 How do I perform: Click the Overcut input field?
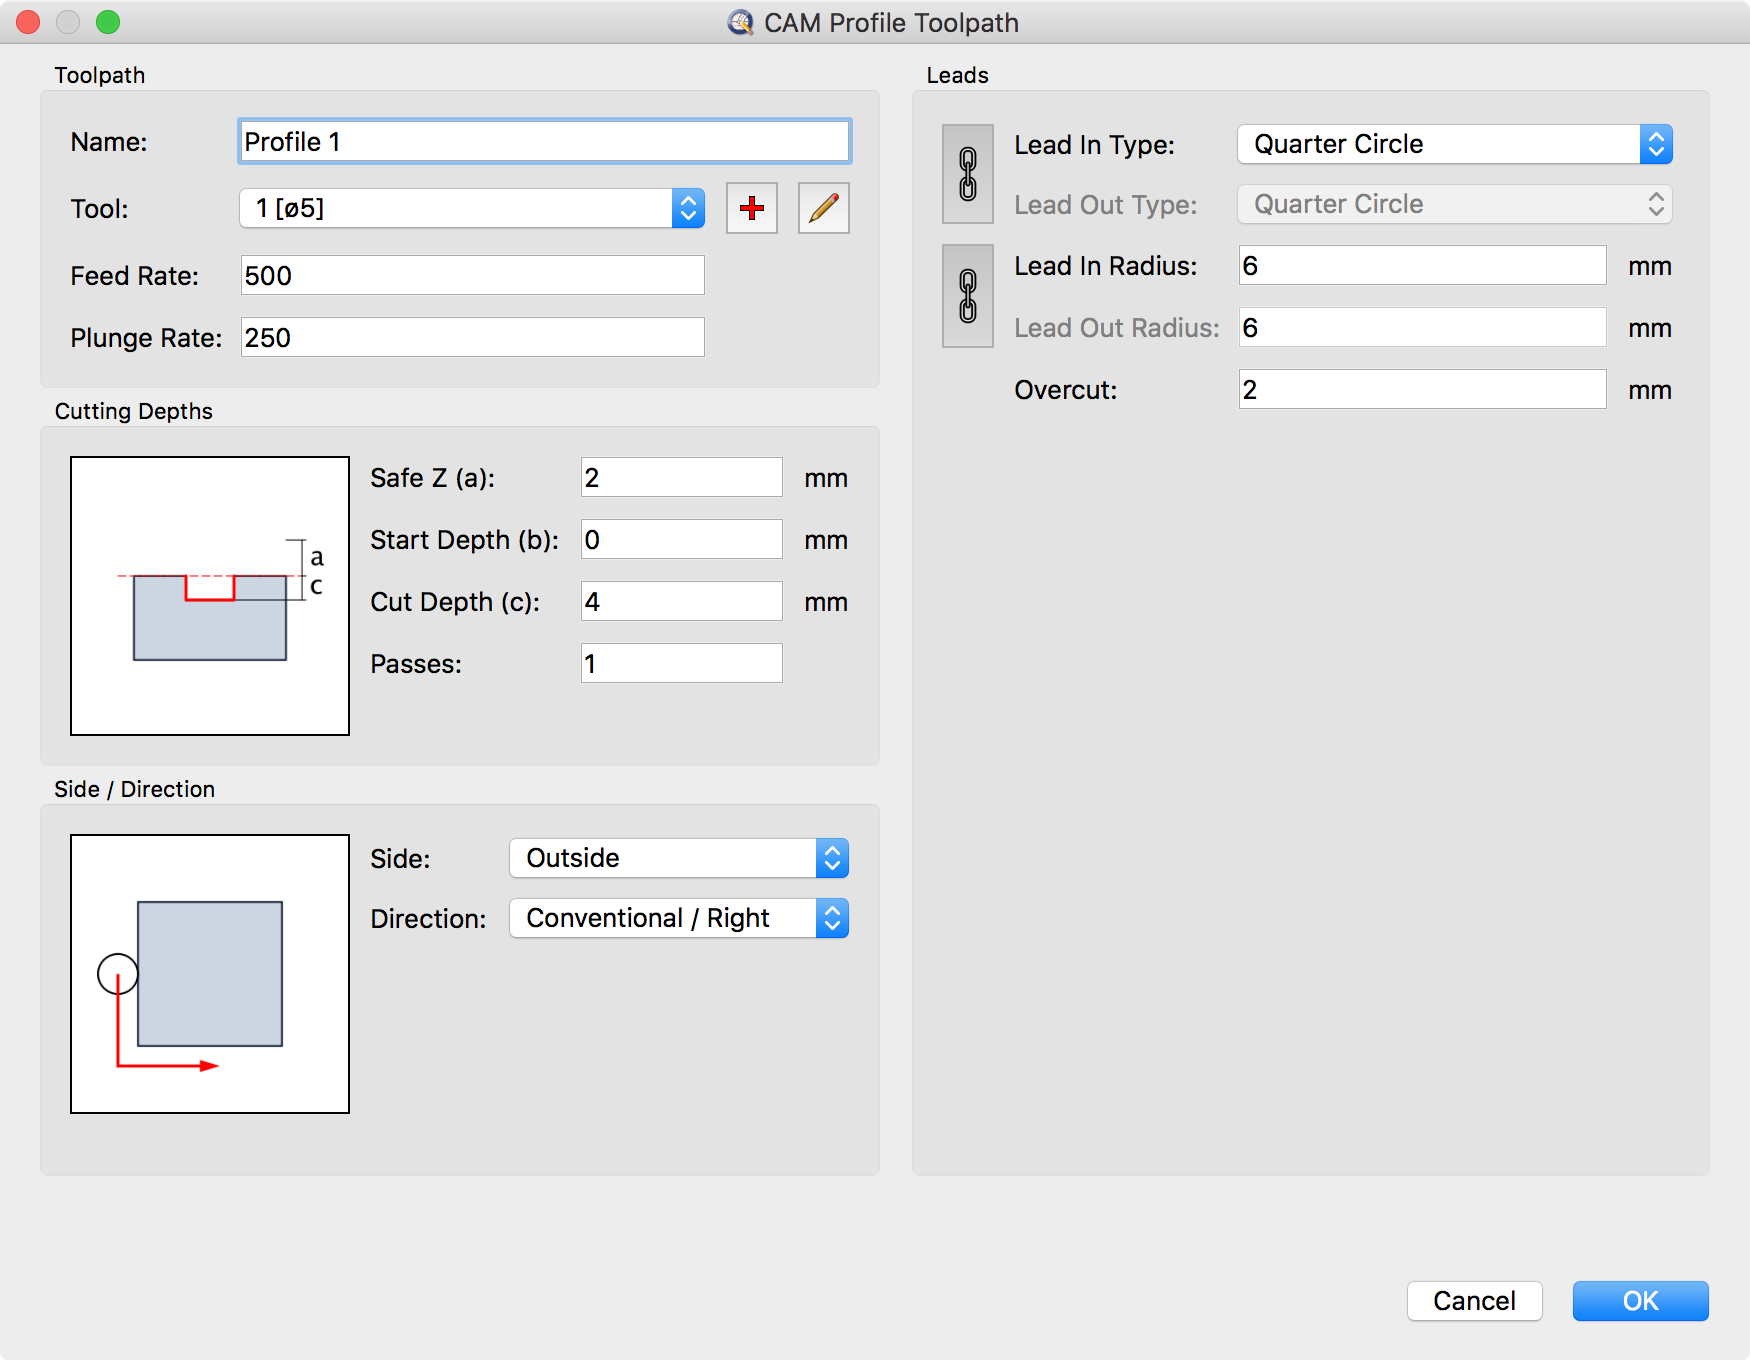pyautogui.click(x=1421, y=390)
